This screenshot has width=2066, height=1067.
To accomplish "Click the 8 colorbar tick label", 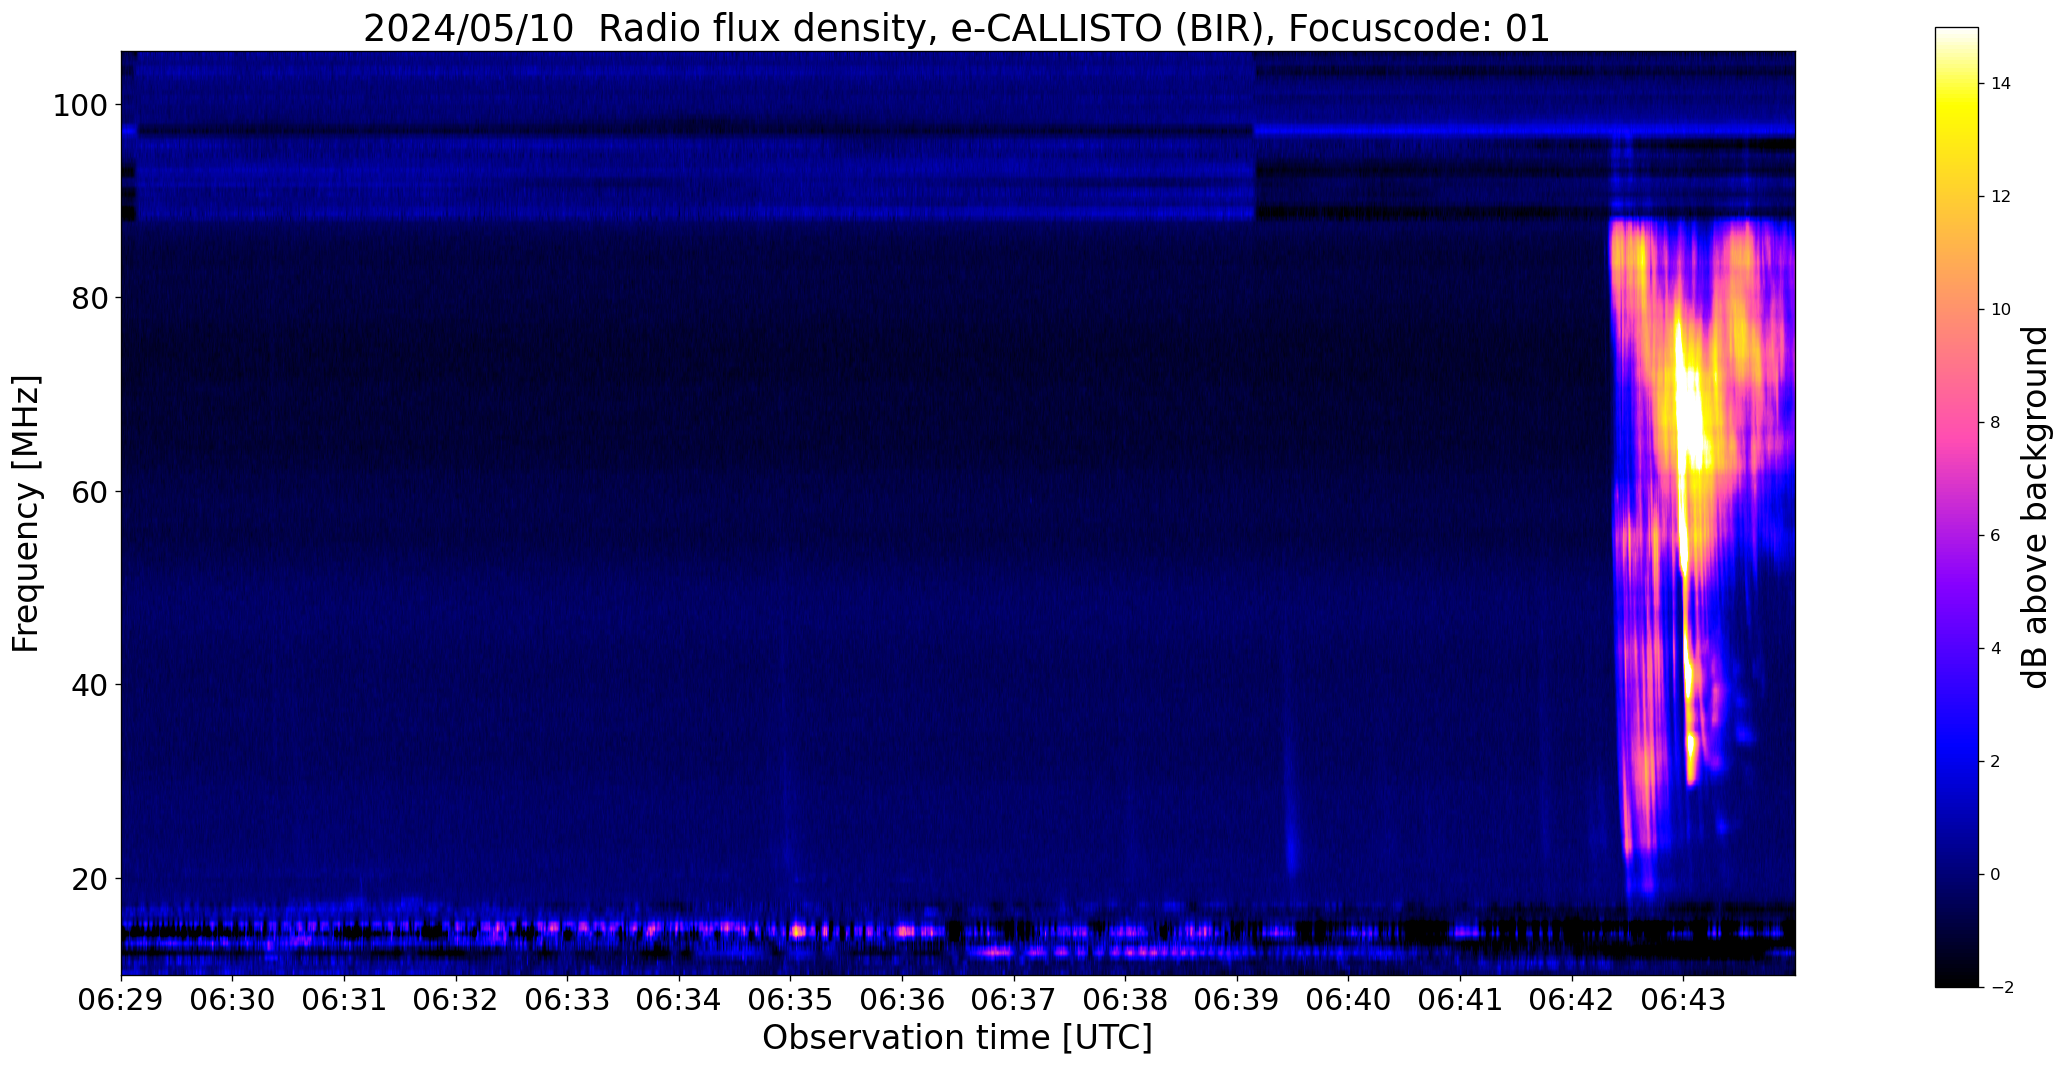I will (x=1996, y=423).
